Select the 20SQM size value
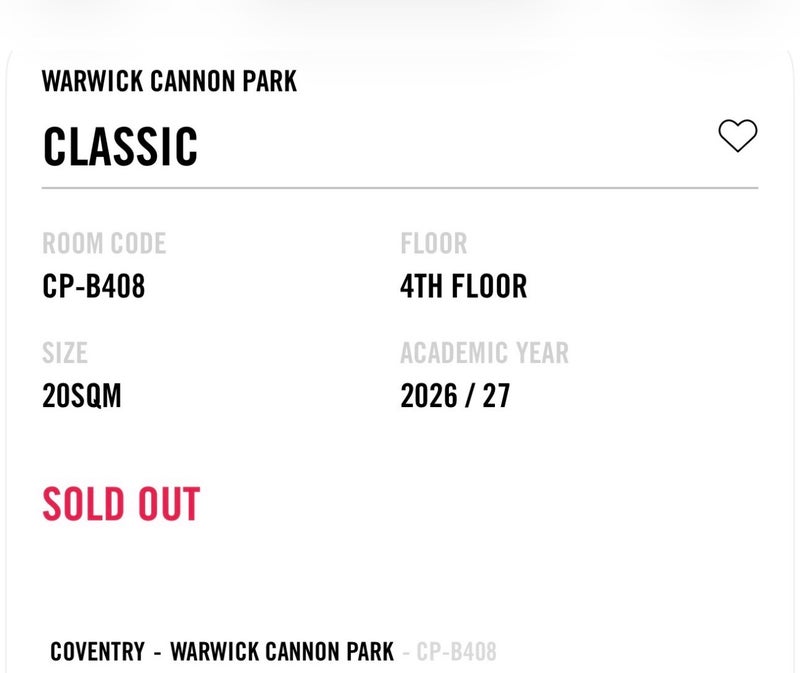The width and height of the screenshot is (800, 673). [82, 396]
